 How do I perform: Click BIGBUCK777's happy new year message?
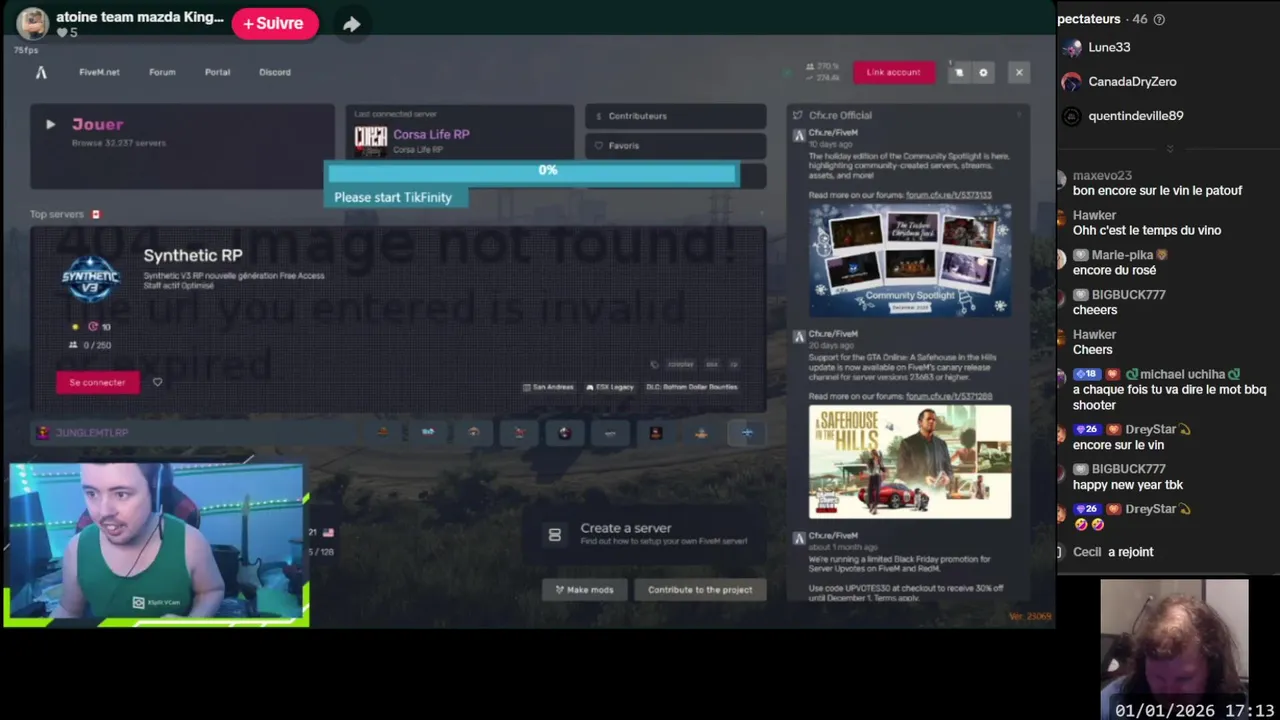tap(1128, 485)
